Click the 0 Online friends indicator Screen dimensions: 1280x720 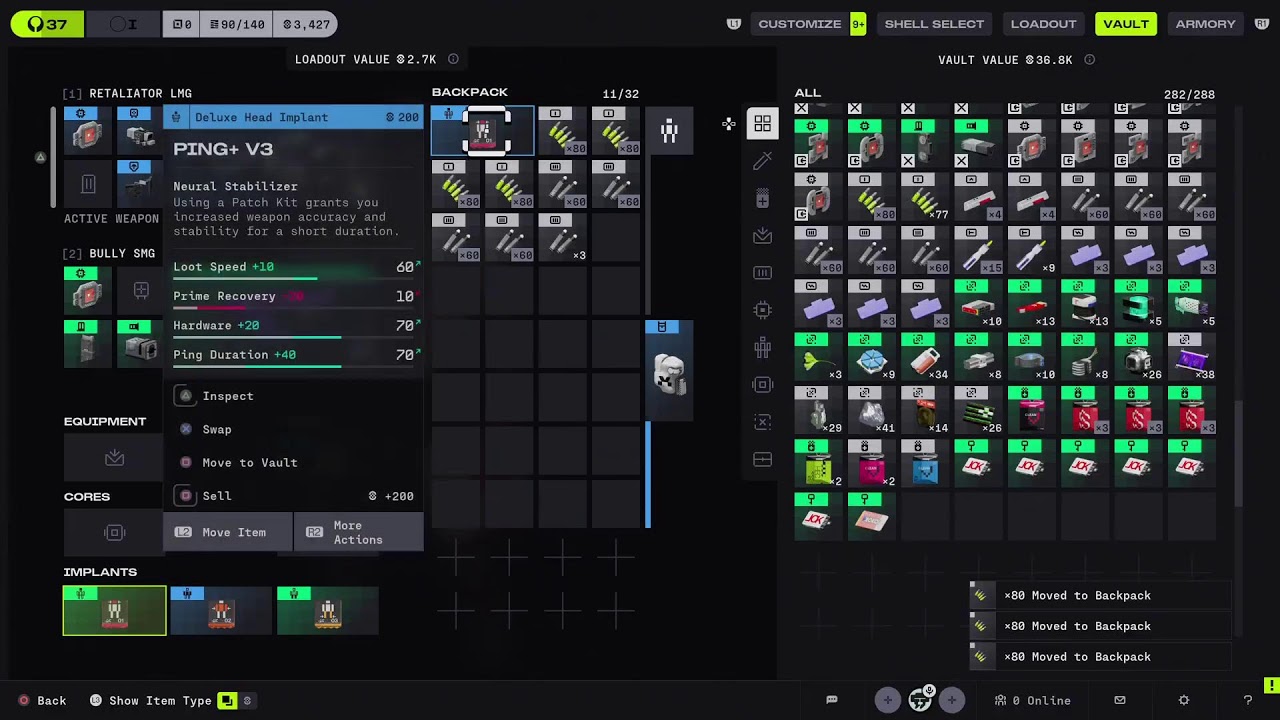click(1032, 701)
